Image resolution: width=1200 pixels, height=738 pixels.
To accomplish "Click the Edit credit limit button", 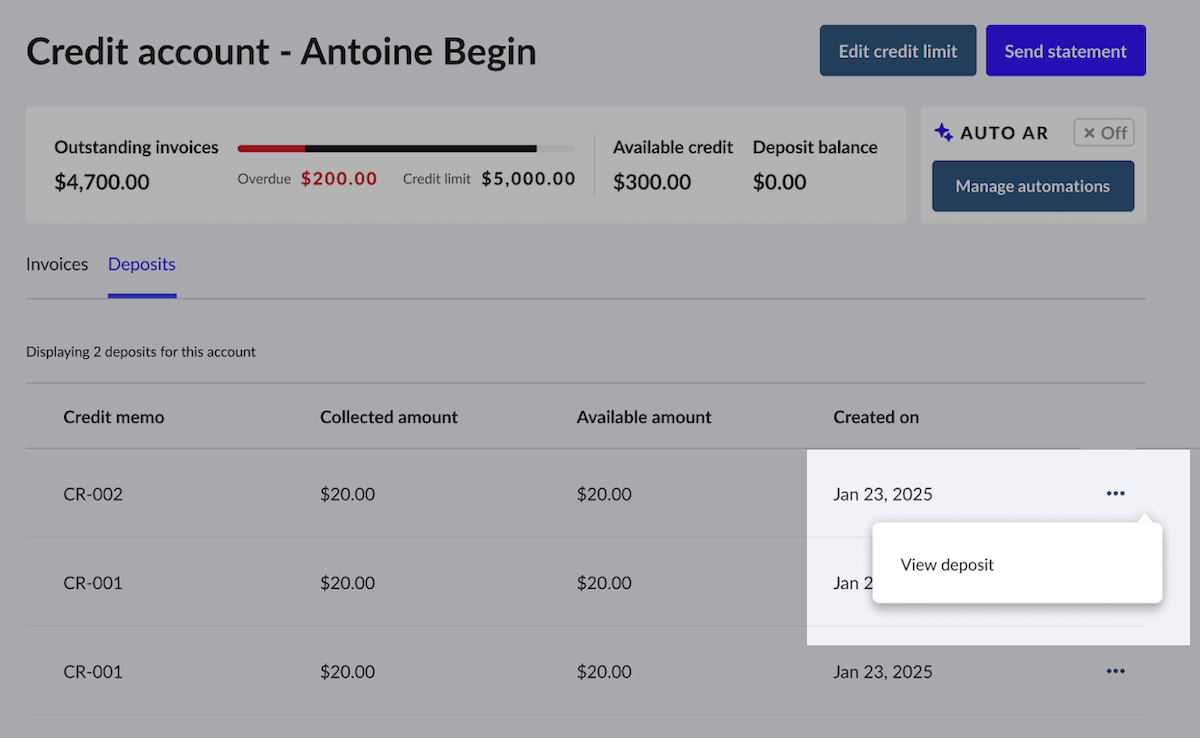I will click(897, 50).
